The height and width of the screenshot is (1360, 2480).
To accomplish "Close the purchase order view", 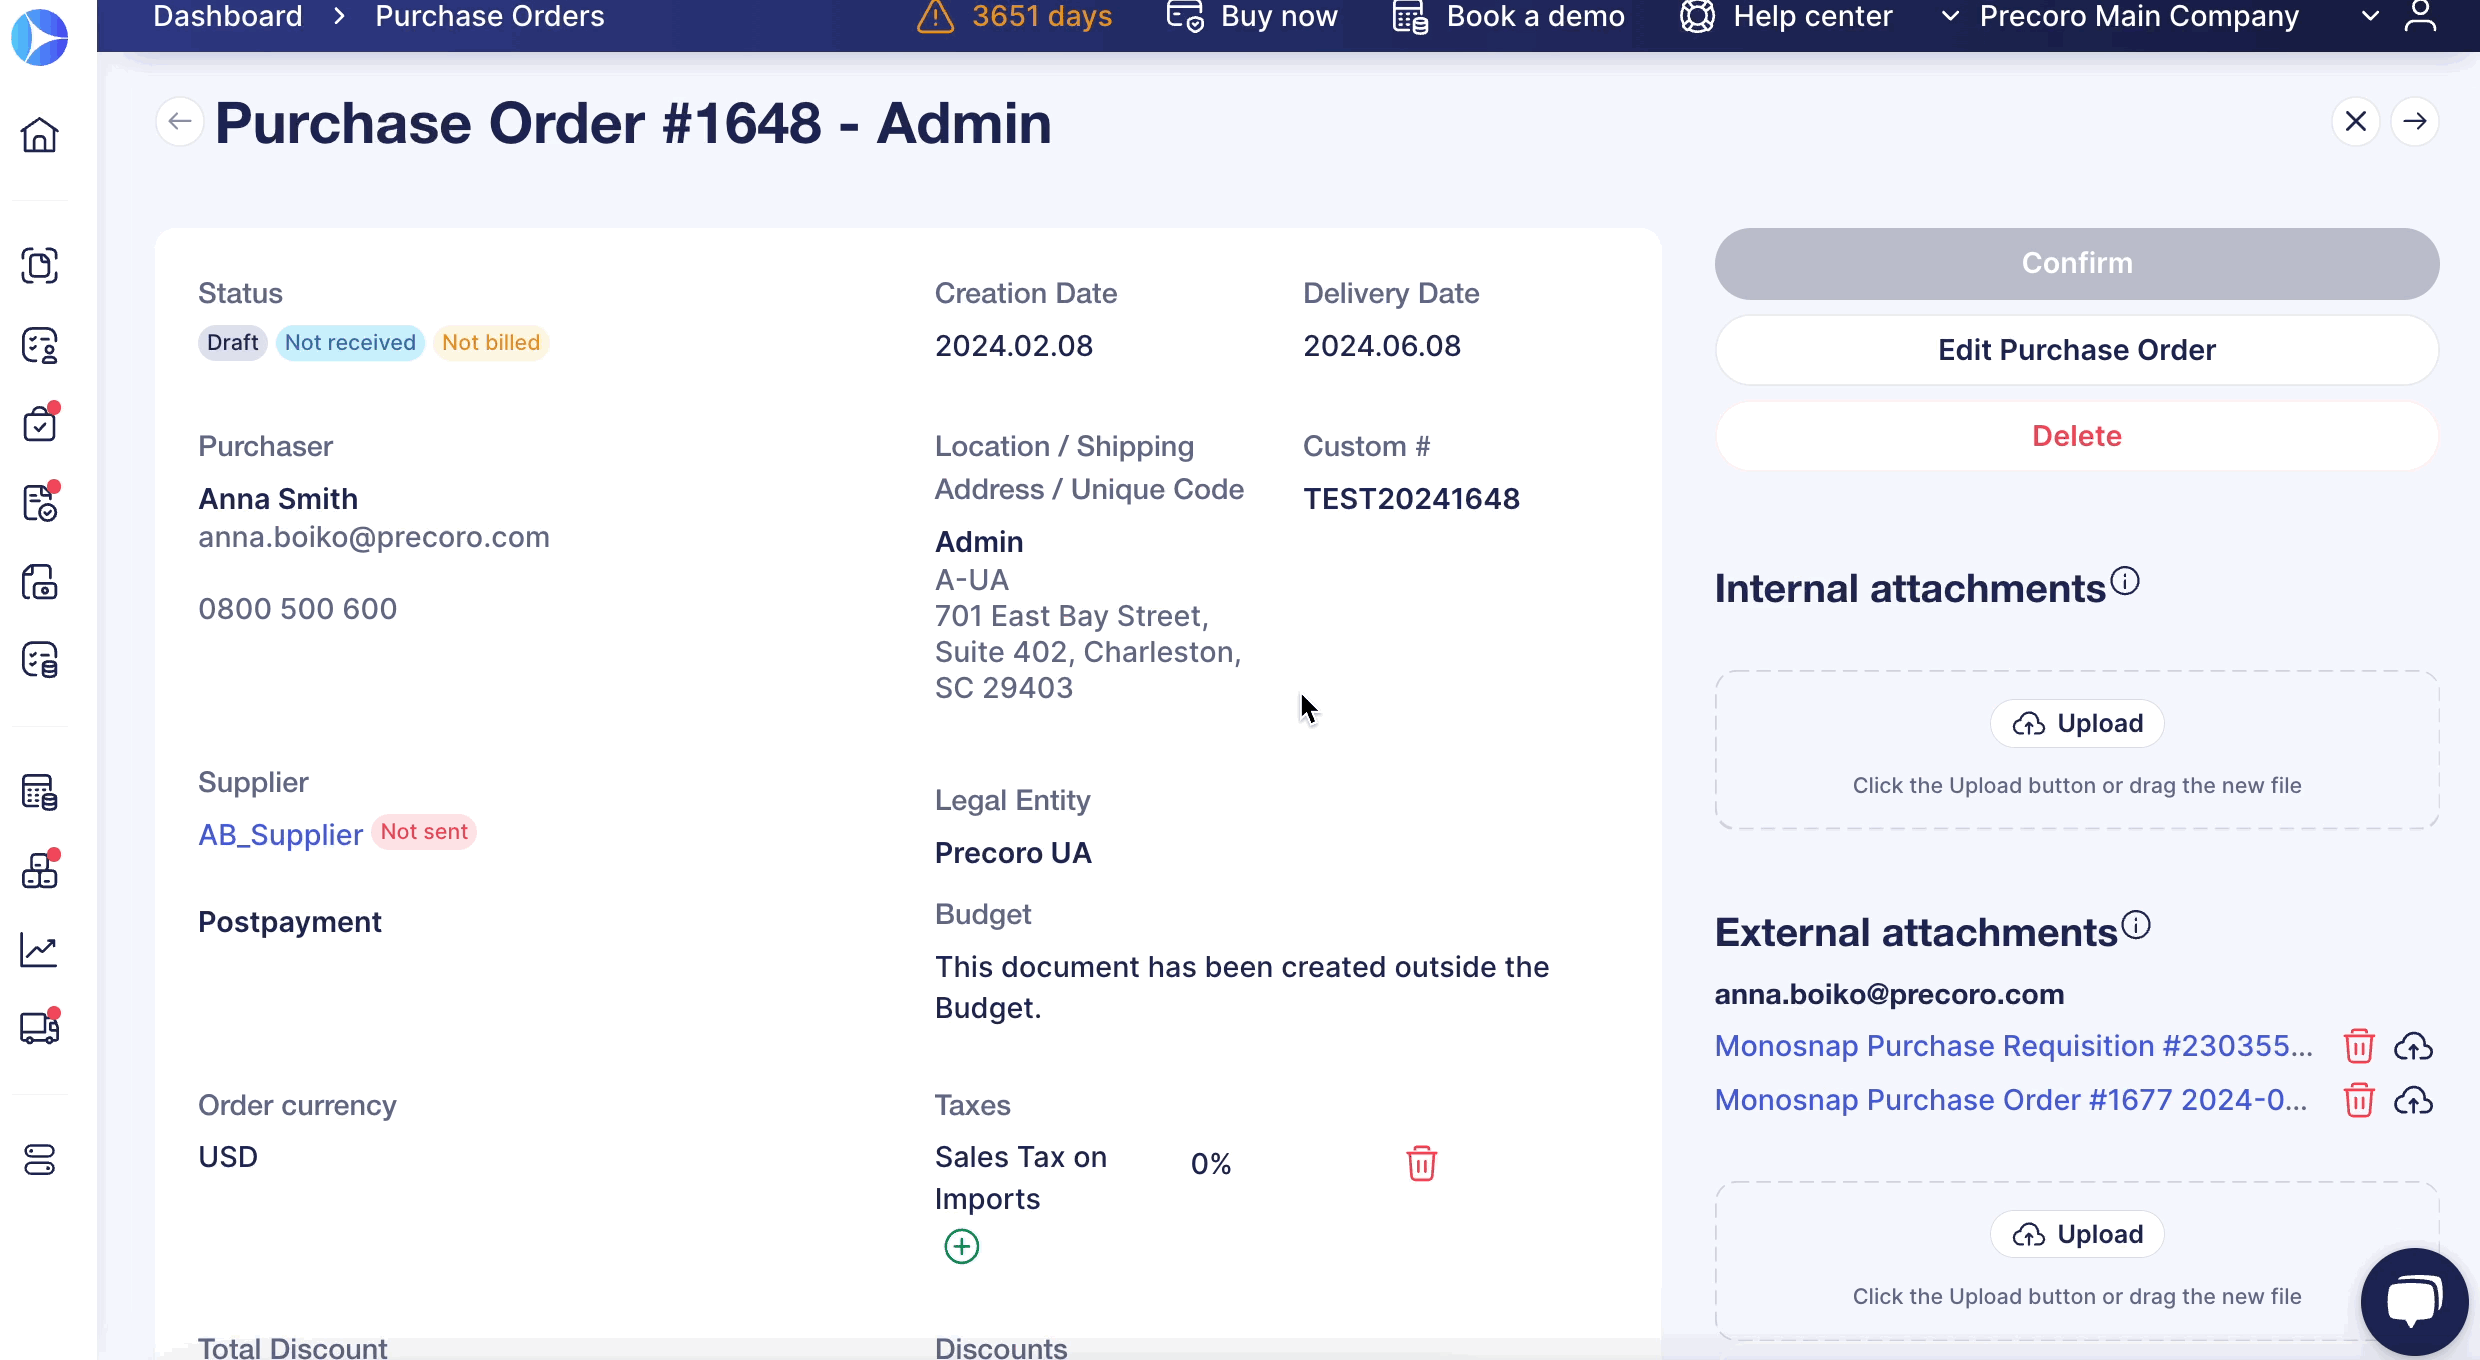I will click(2356, 122).
